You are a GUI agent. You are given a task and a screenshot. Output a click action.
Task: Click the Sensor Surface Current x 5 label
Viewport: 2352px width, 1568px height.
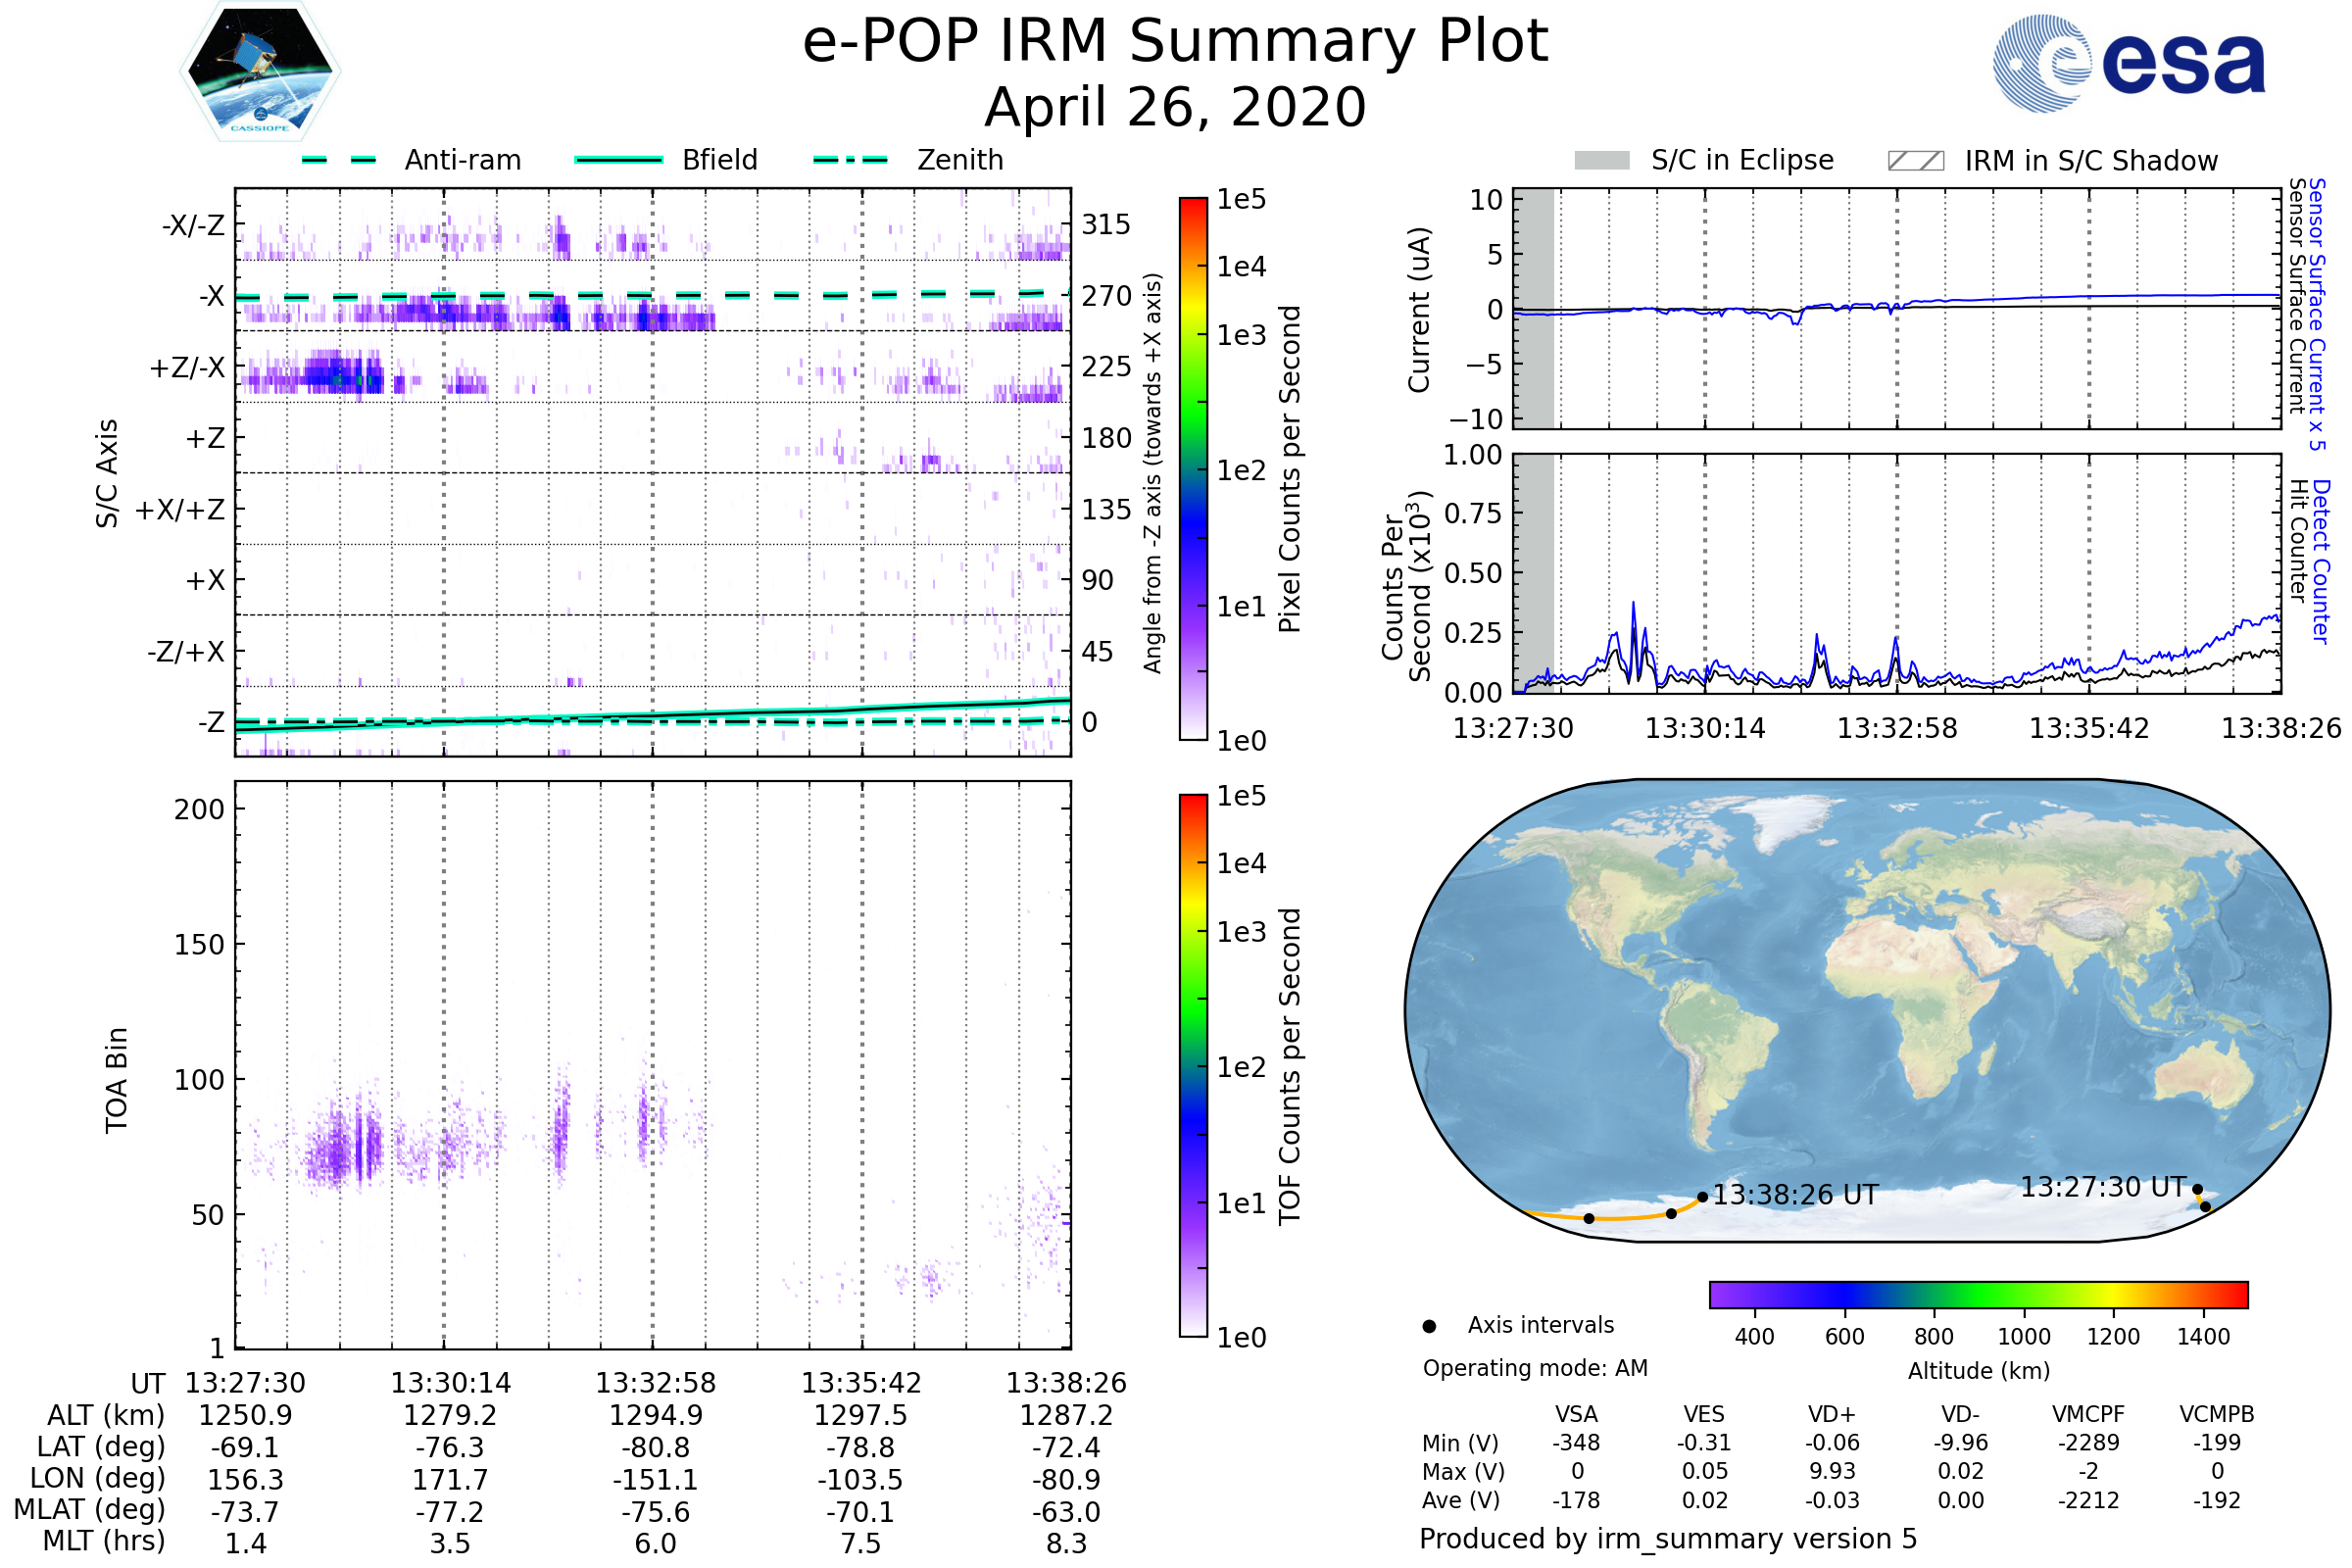[x=2317, y=314]
